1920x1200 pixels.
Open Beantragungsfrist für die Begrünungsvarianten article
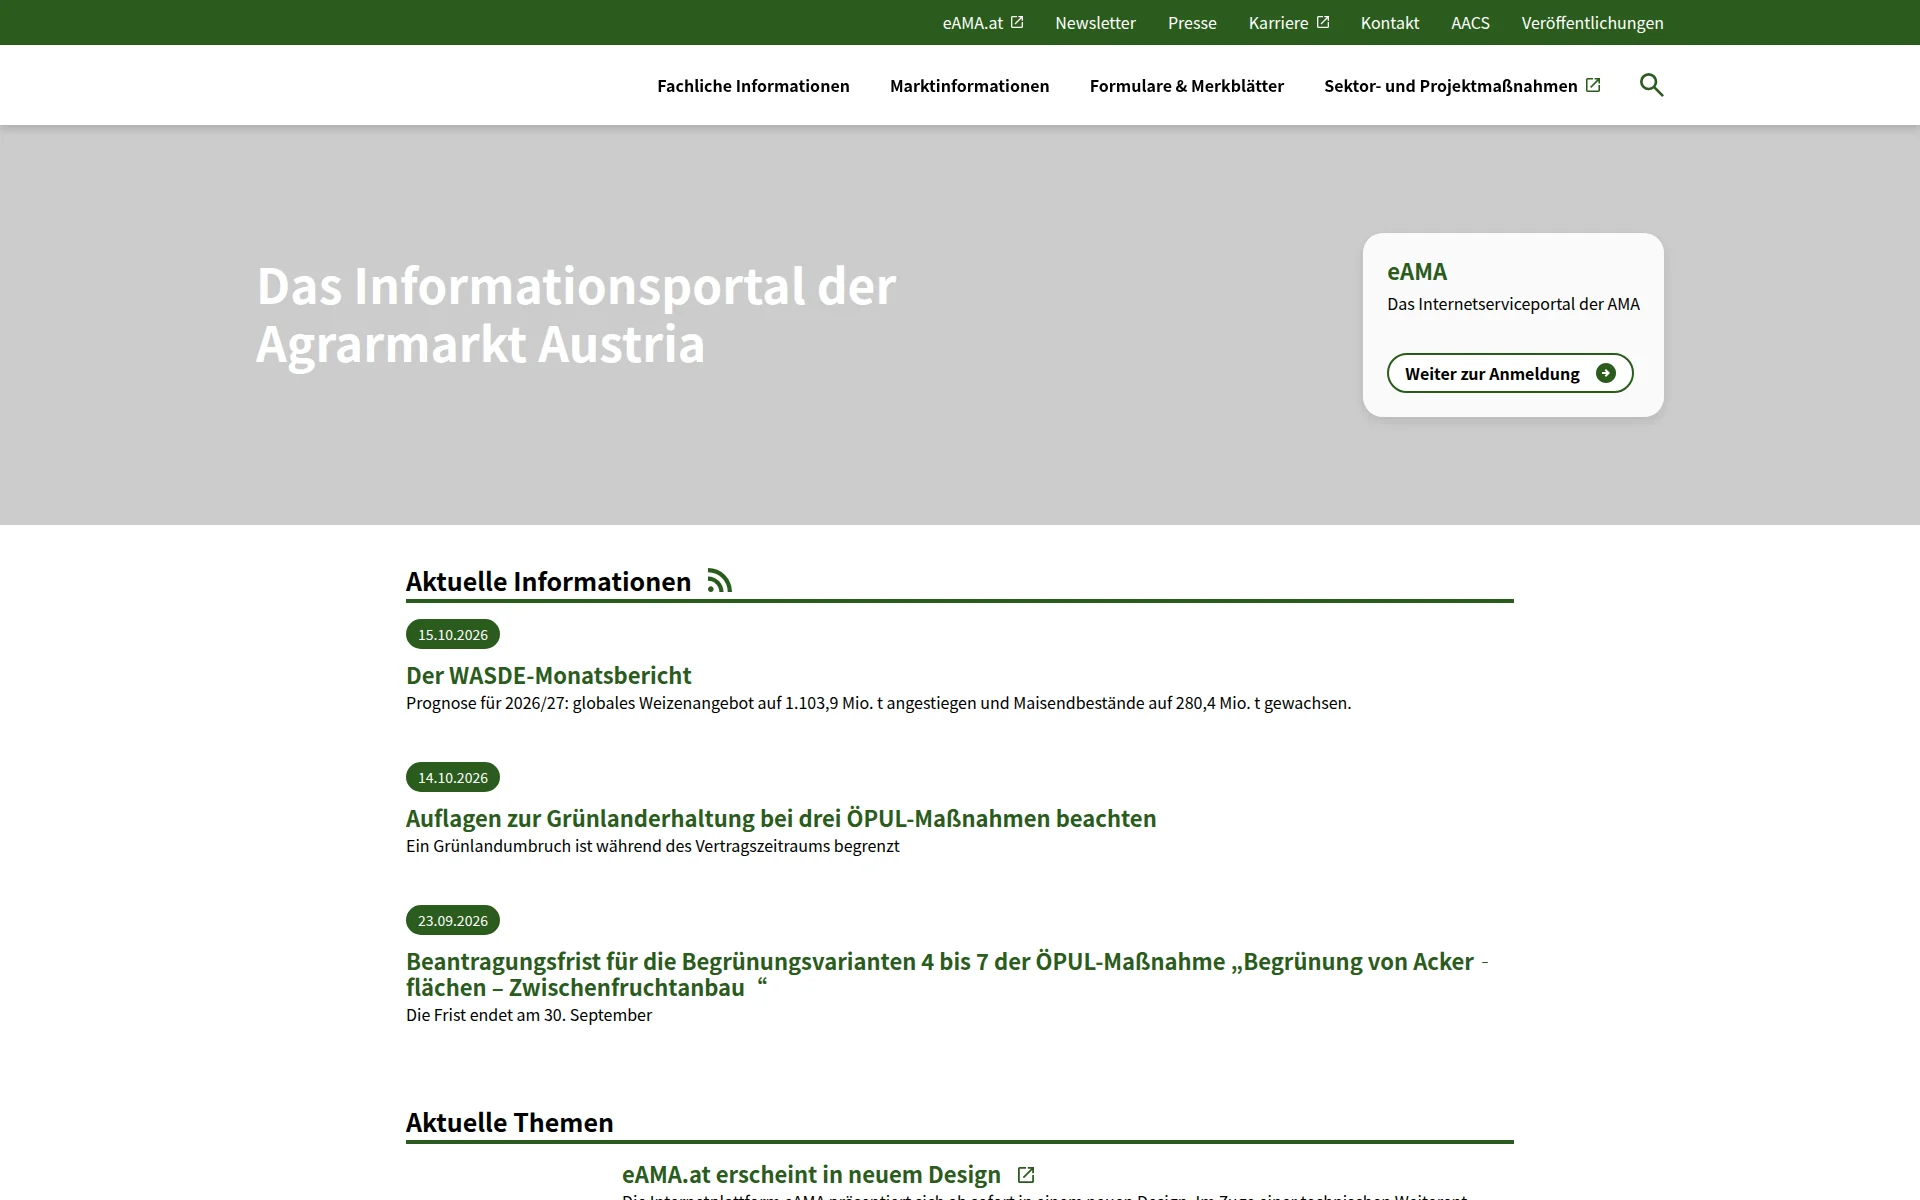click(x=947, y=974)
